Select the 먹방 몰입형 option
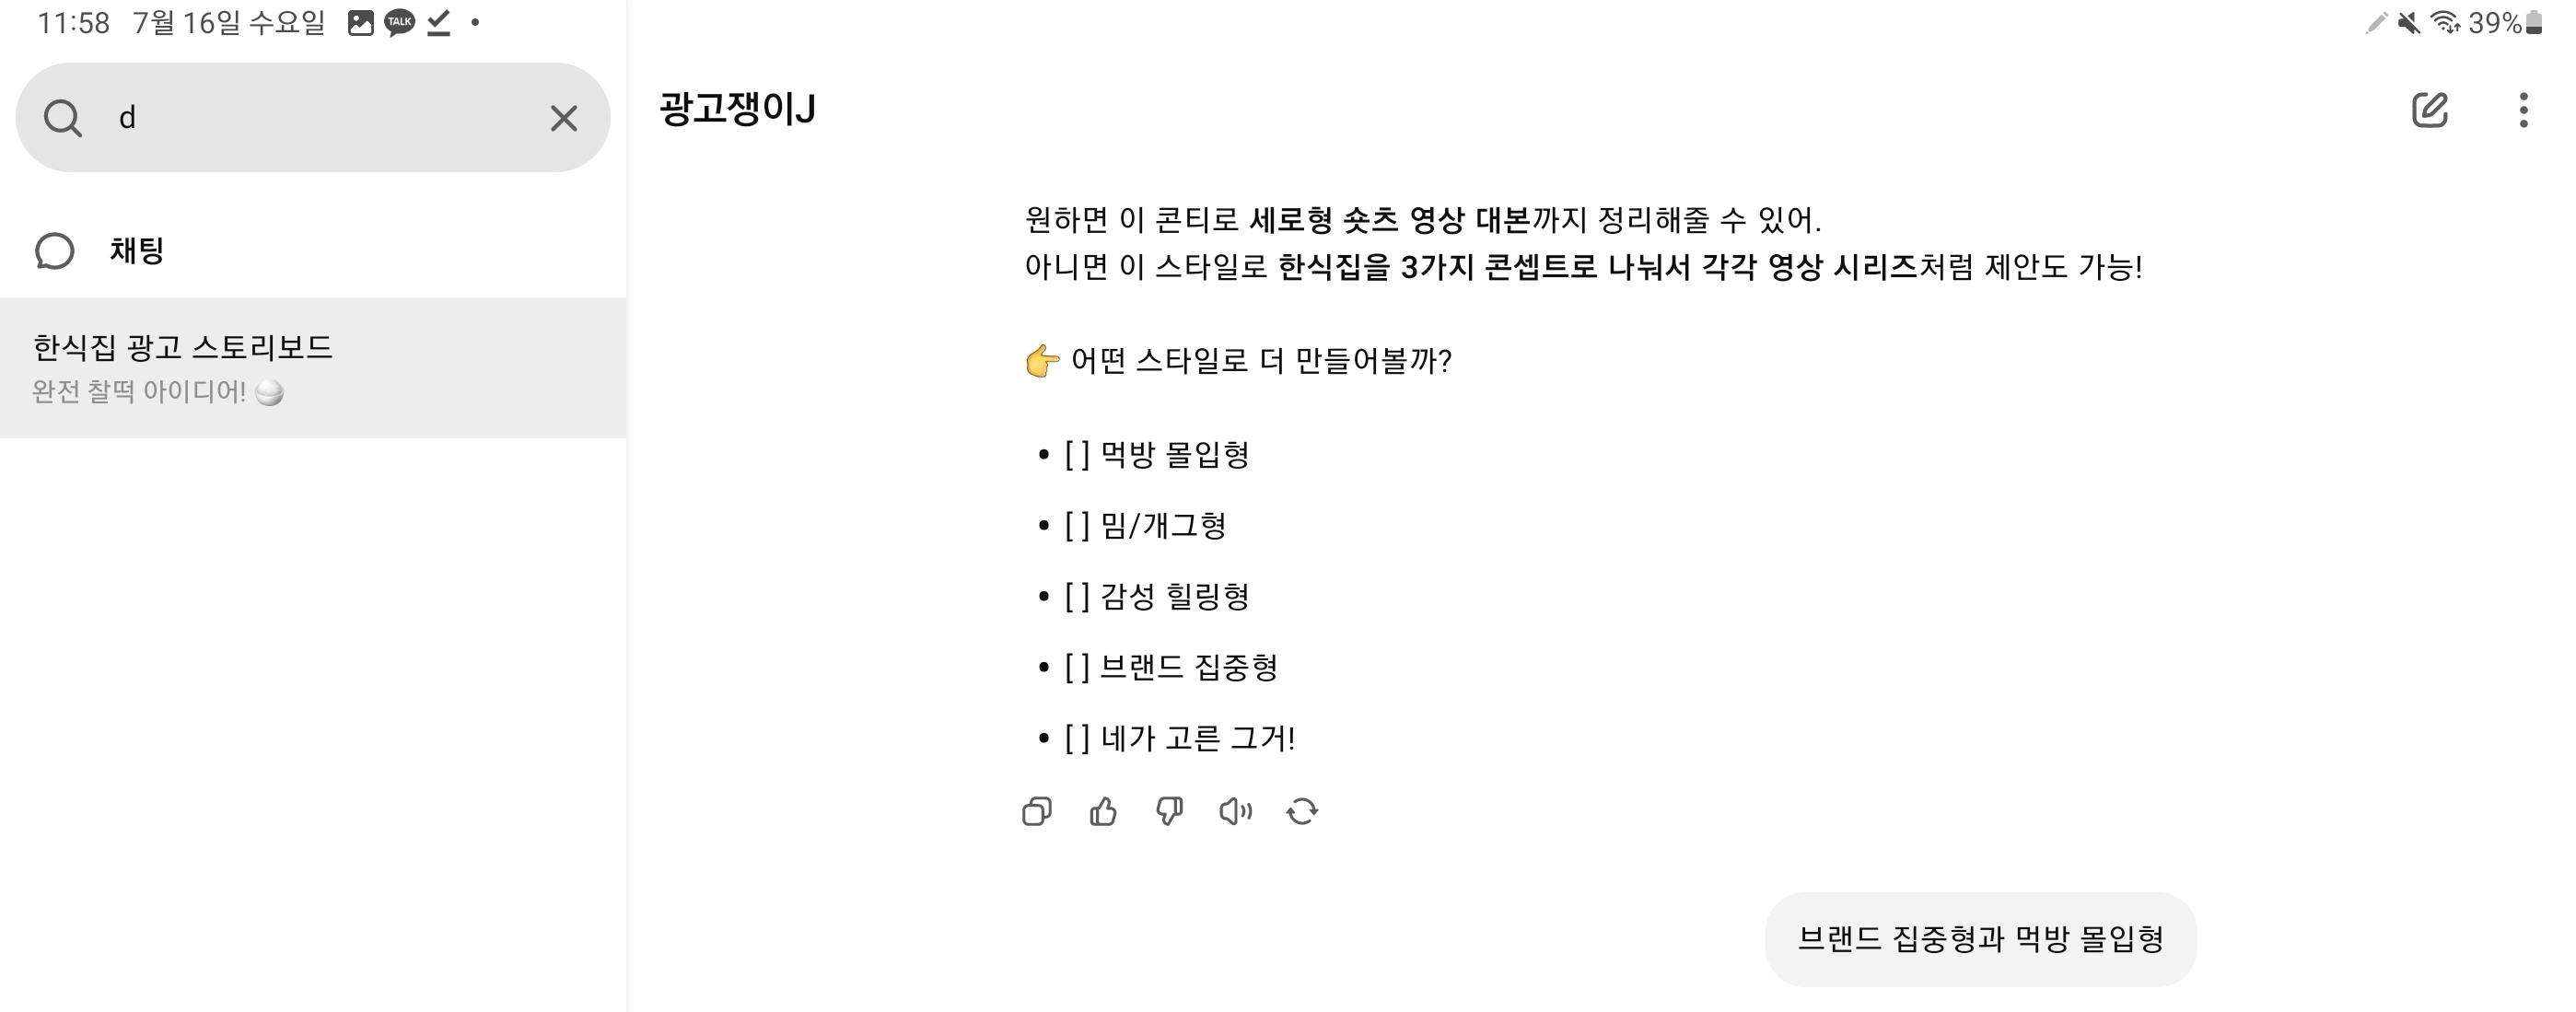Viewport: 2576px width, 1012px height. pyautogui.click(x=1157, y=455)
